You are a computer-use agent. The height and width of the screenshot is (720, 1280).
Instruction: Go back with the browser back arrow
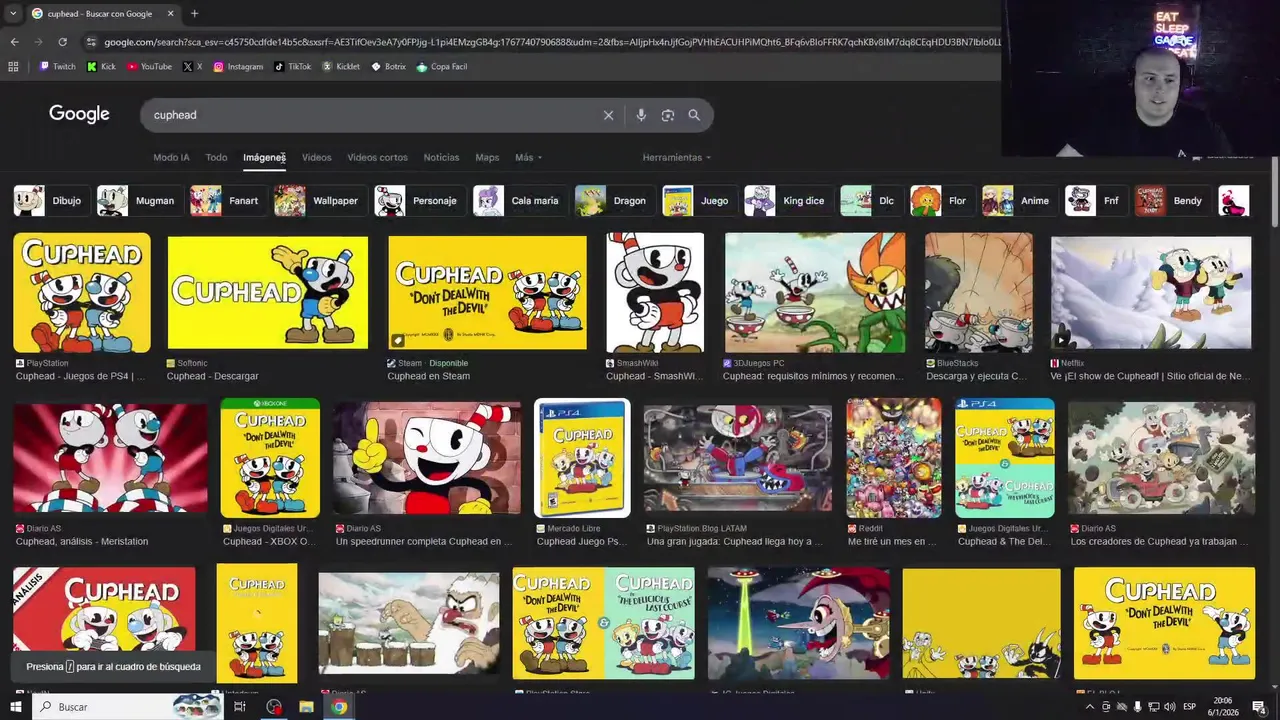coord(14,42)
